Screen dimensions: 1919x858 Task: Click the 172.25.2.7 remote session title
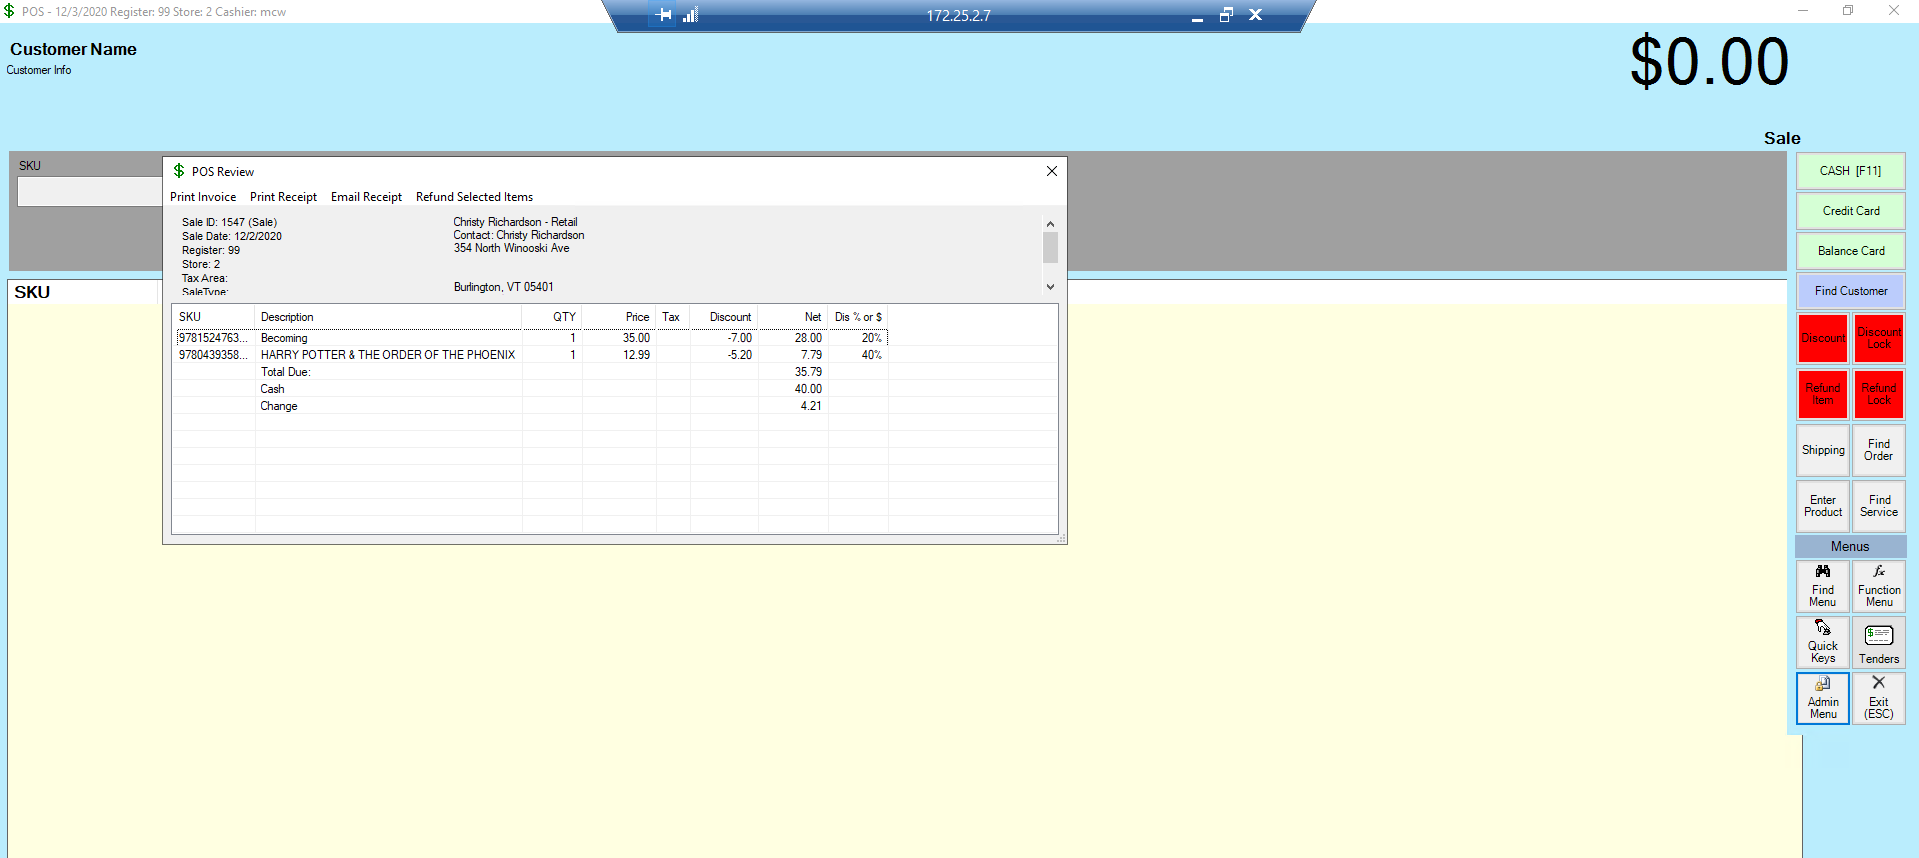click(958, 16)
